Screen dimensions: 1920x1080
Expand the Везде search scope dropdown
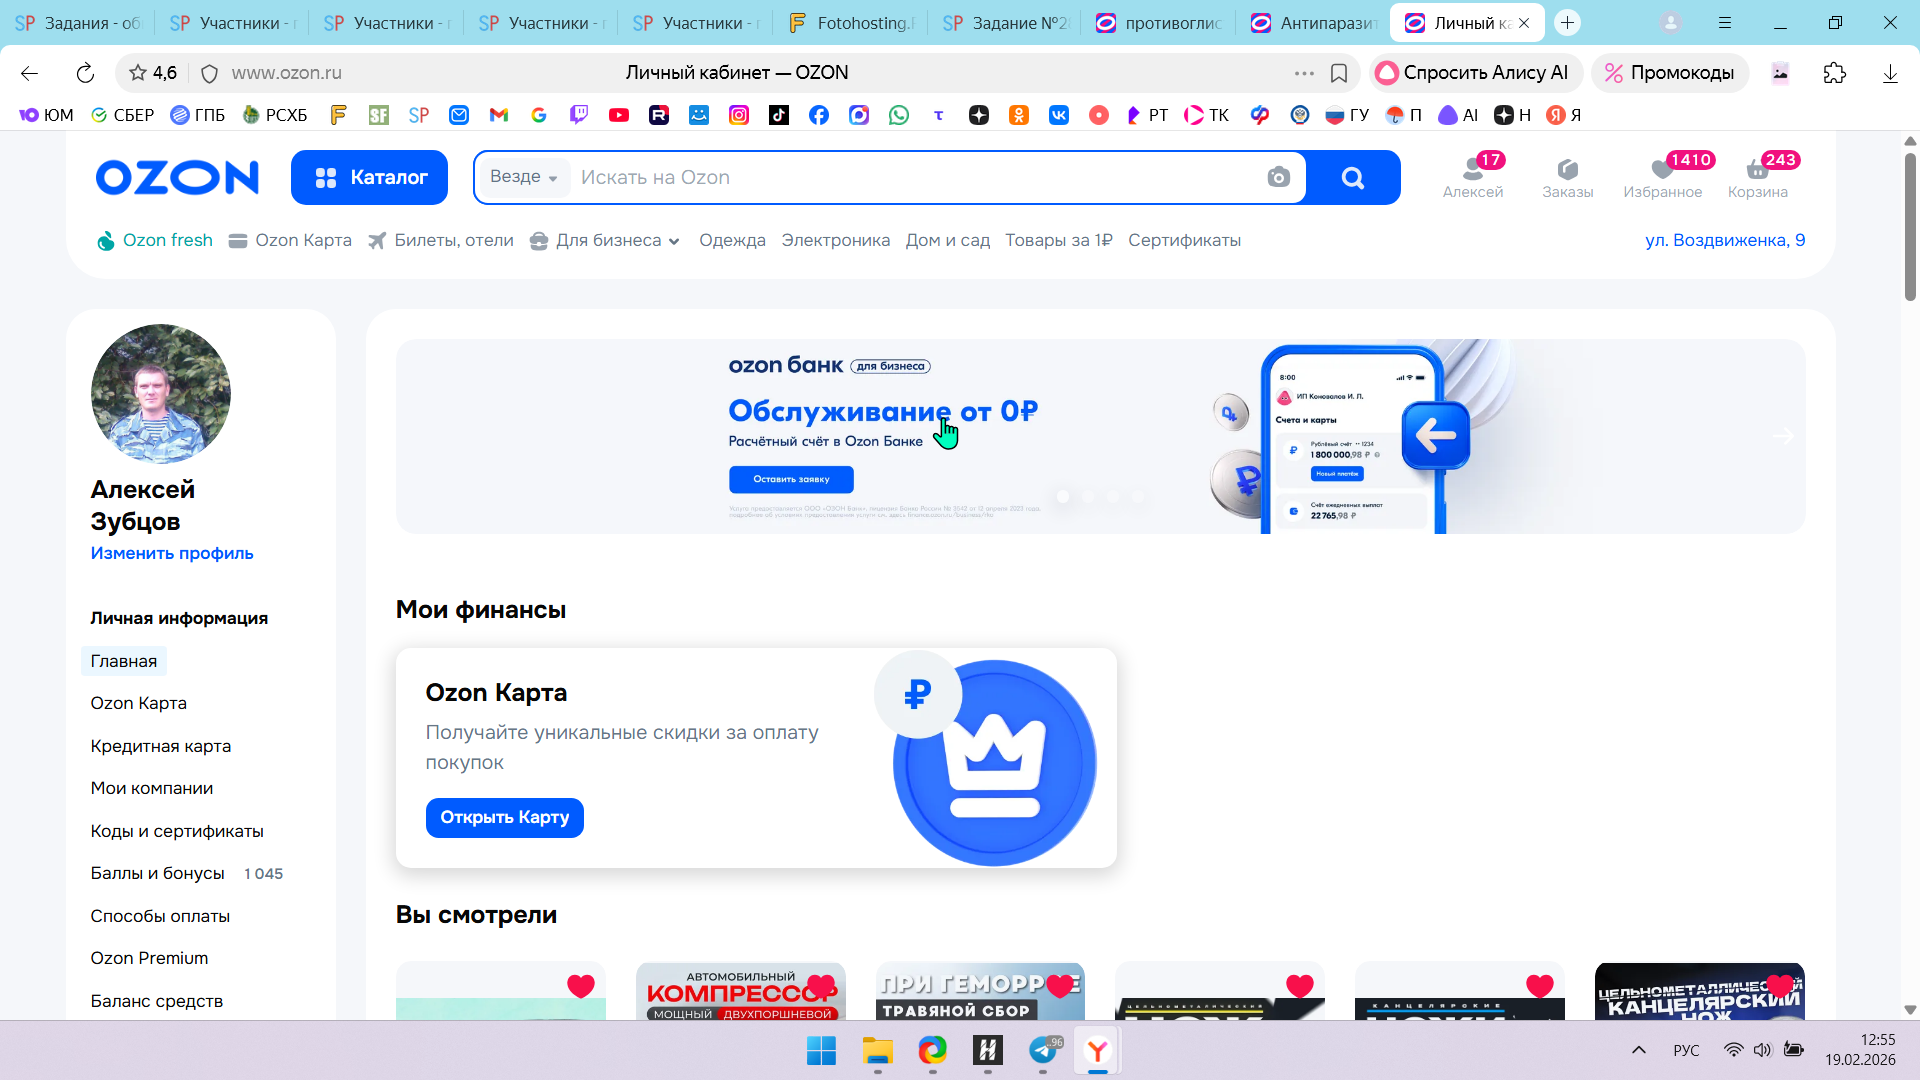pyautogui.click(x=524, y=177)
